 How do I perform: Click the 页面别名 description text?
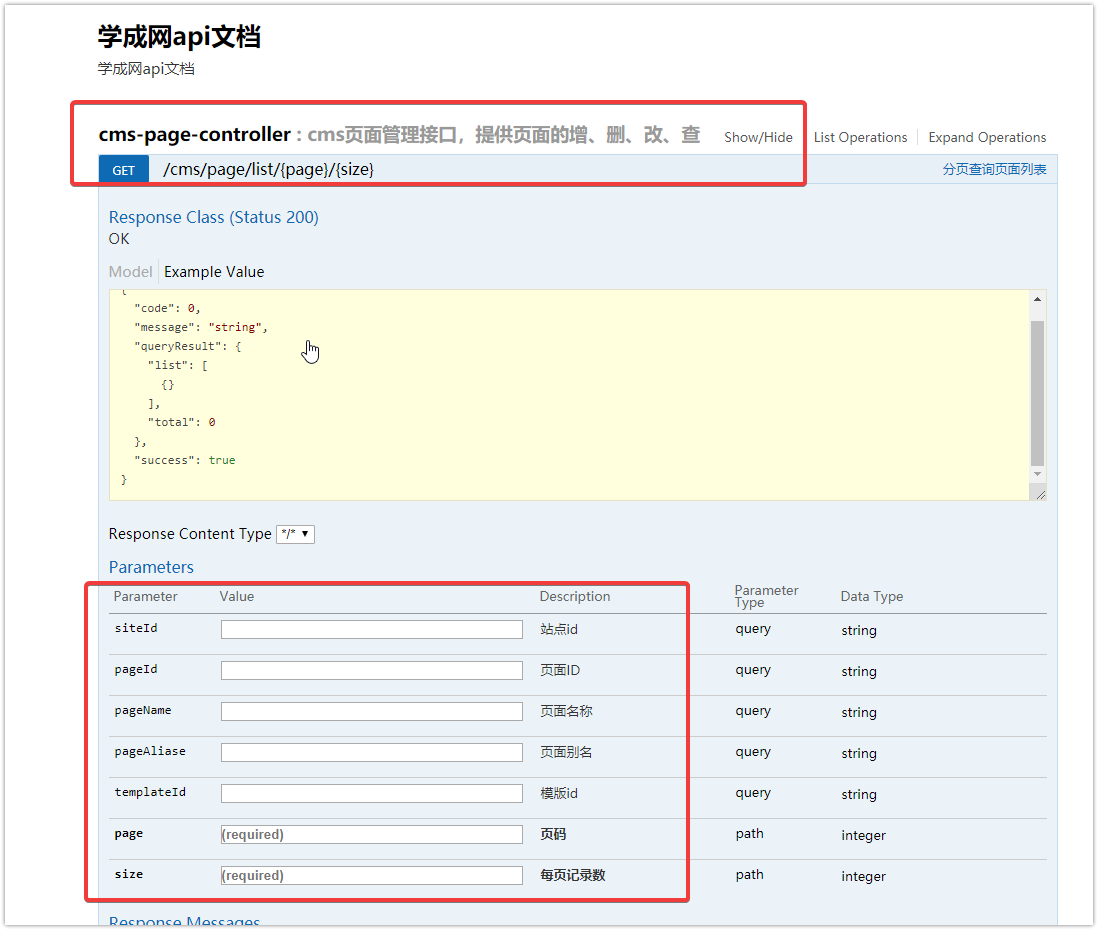567,753
